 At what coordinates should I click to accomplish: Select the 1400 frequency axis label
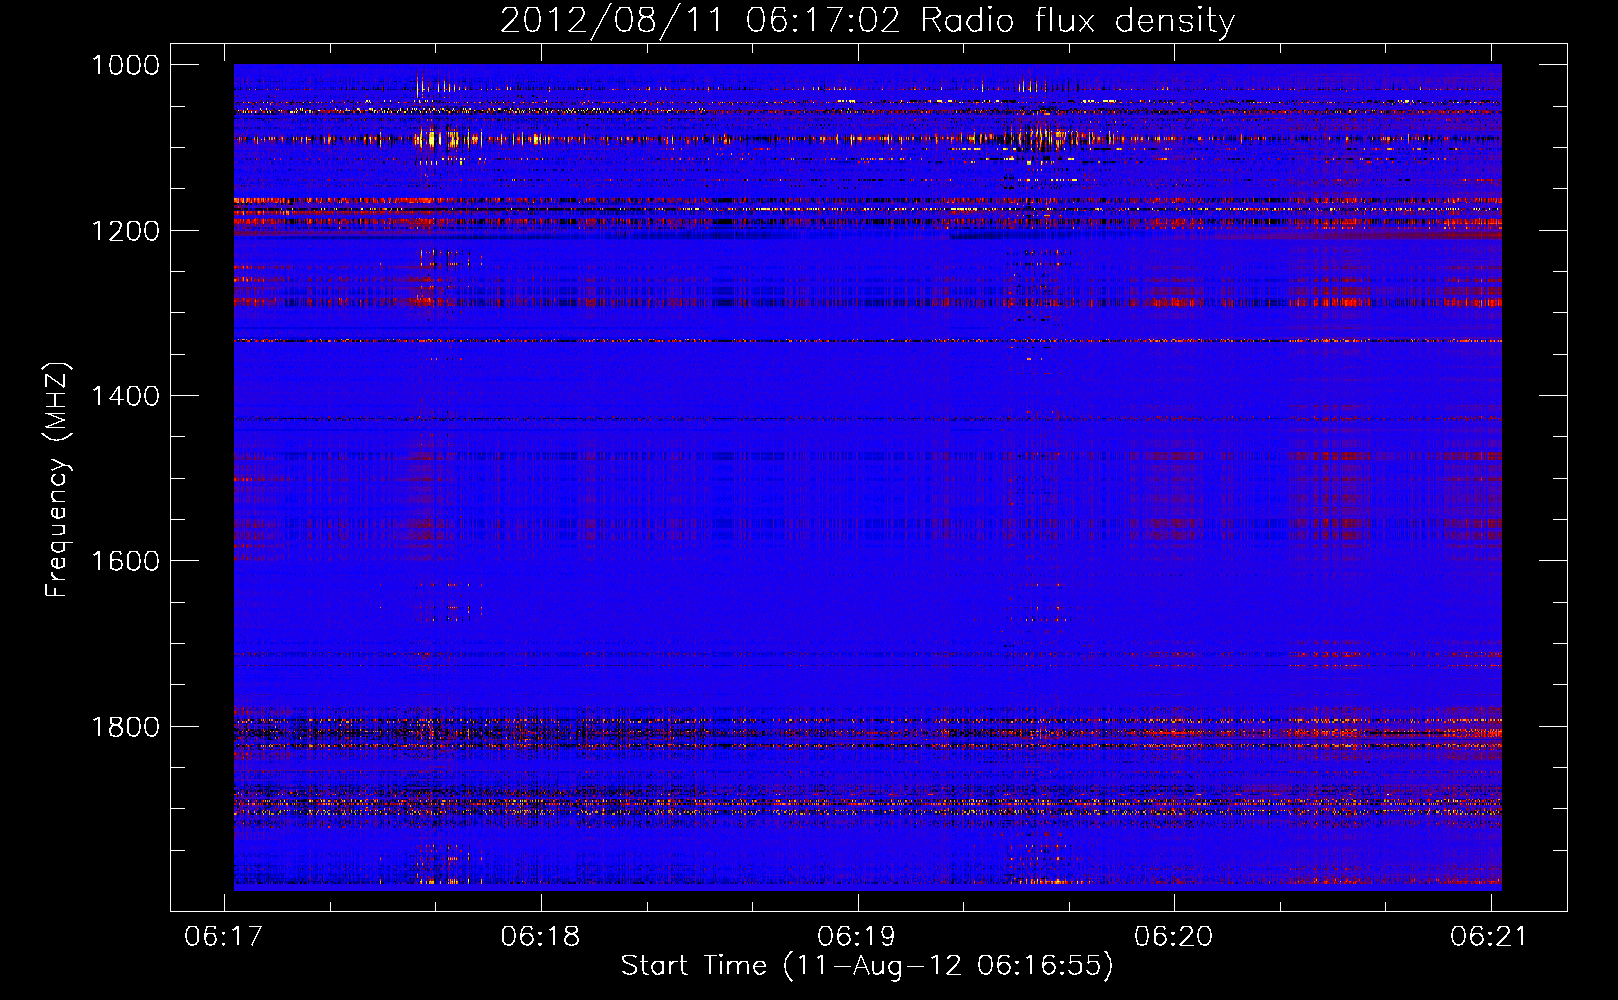[x=125, y=396]
